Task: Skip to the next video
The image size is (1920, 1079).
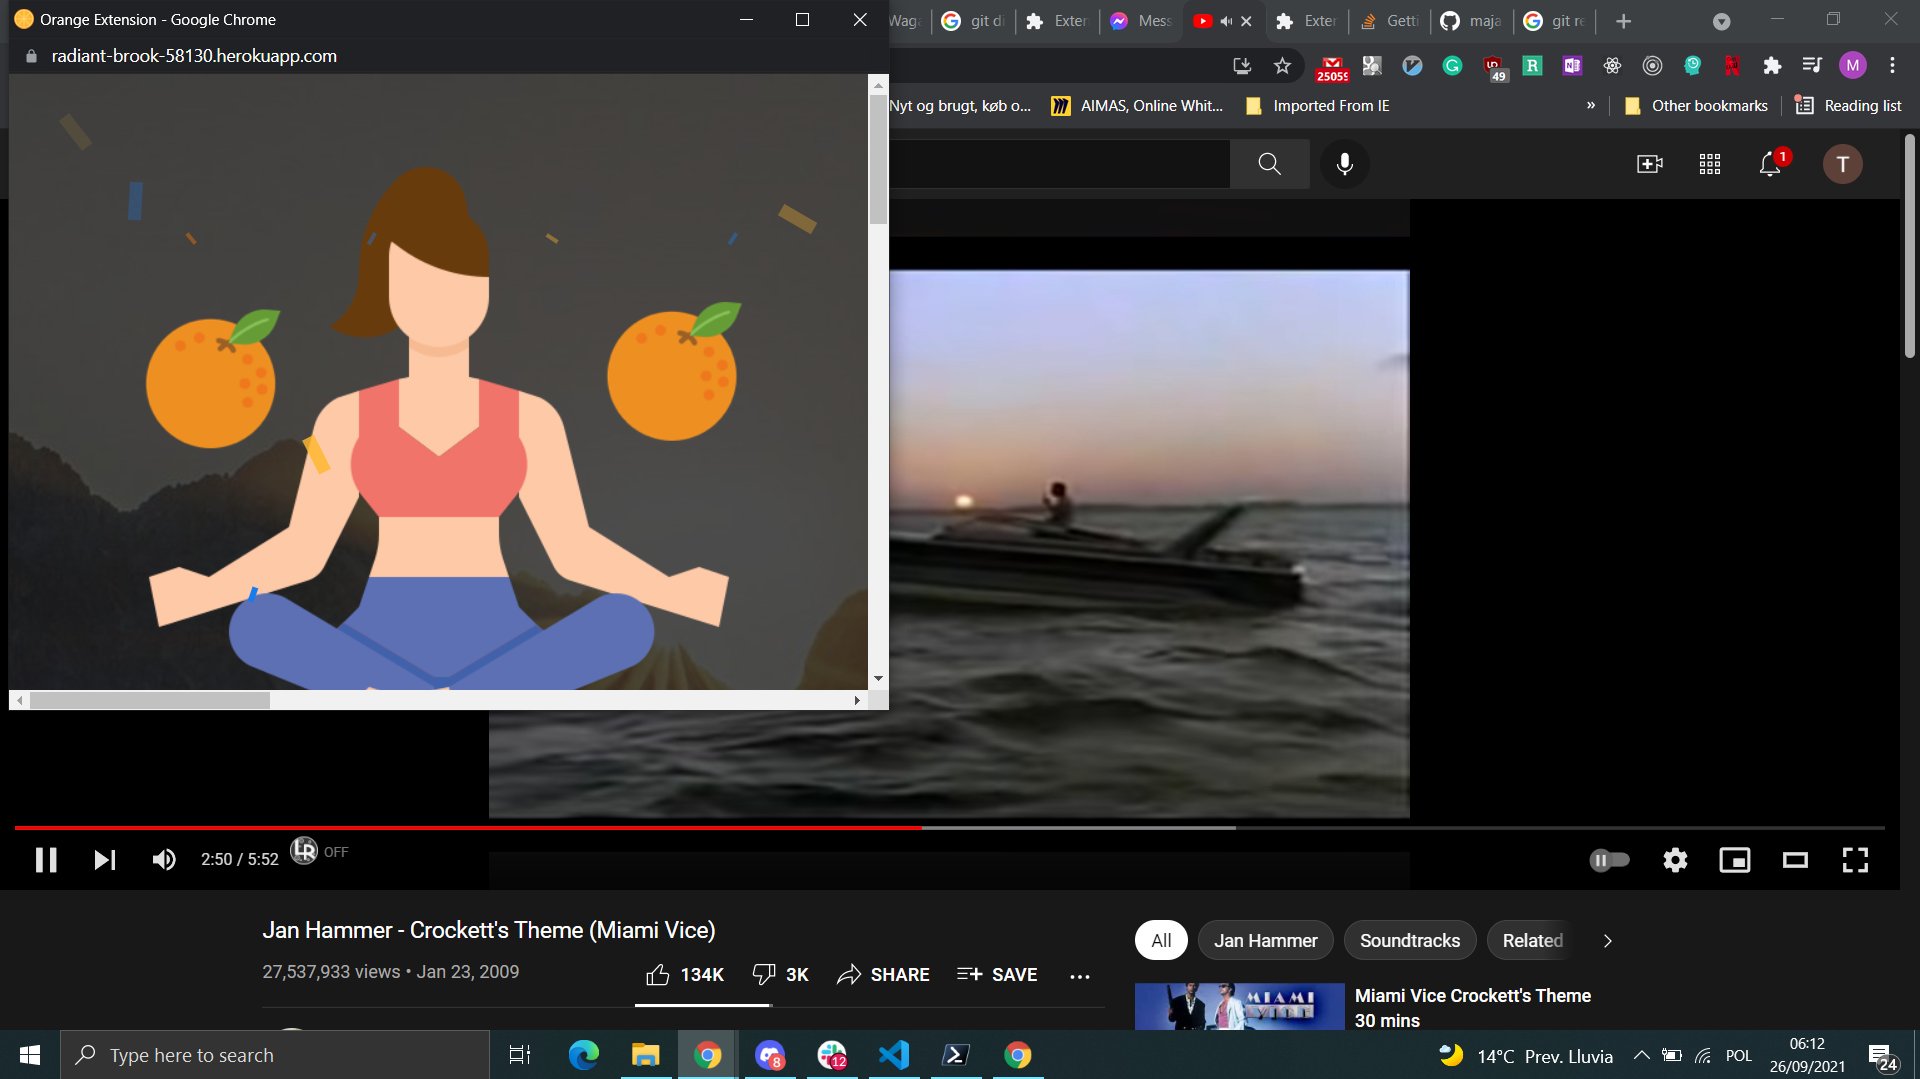Action: [x=105, y=860]
